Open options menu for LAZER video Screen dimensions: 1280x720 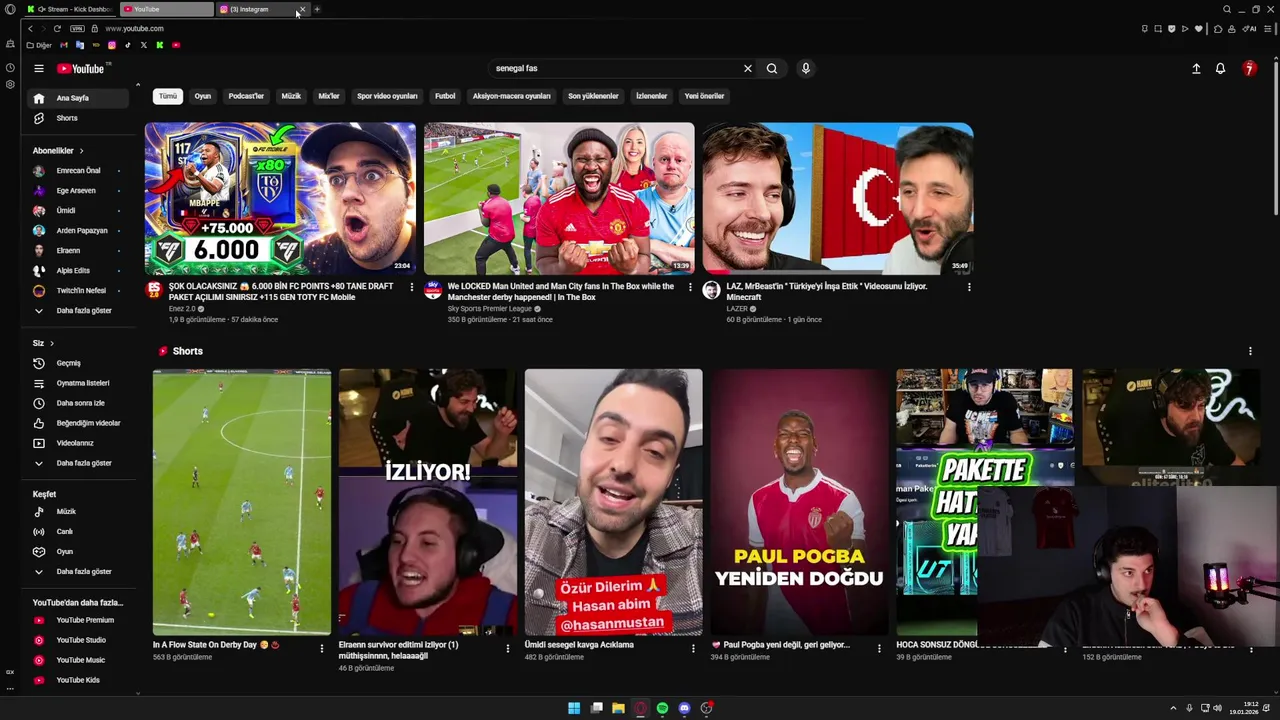coord(968,287)
